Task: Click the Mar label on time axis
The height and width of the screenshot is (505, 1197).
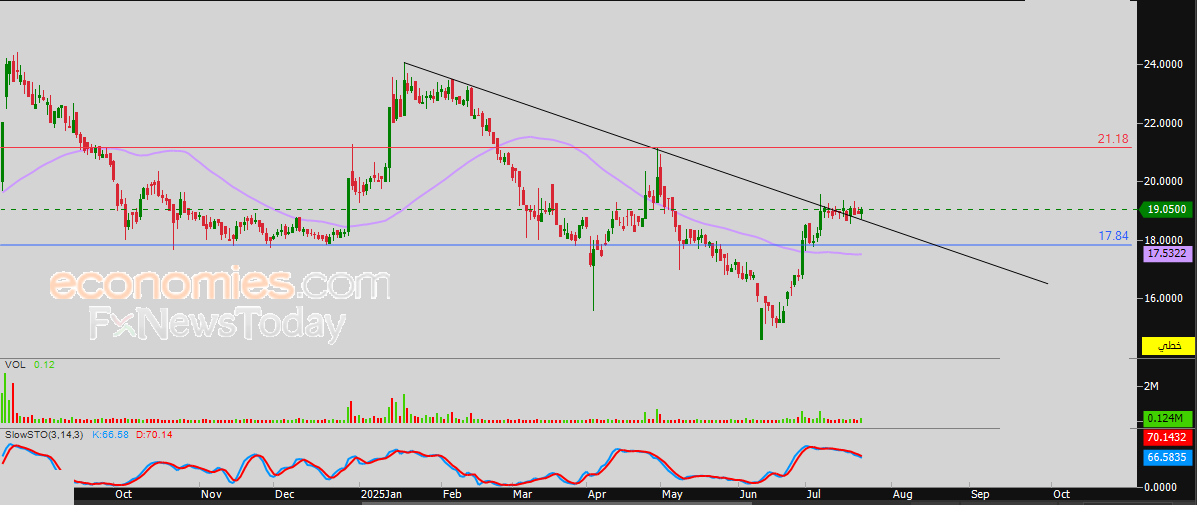Action: click(522, 494)
